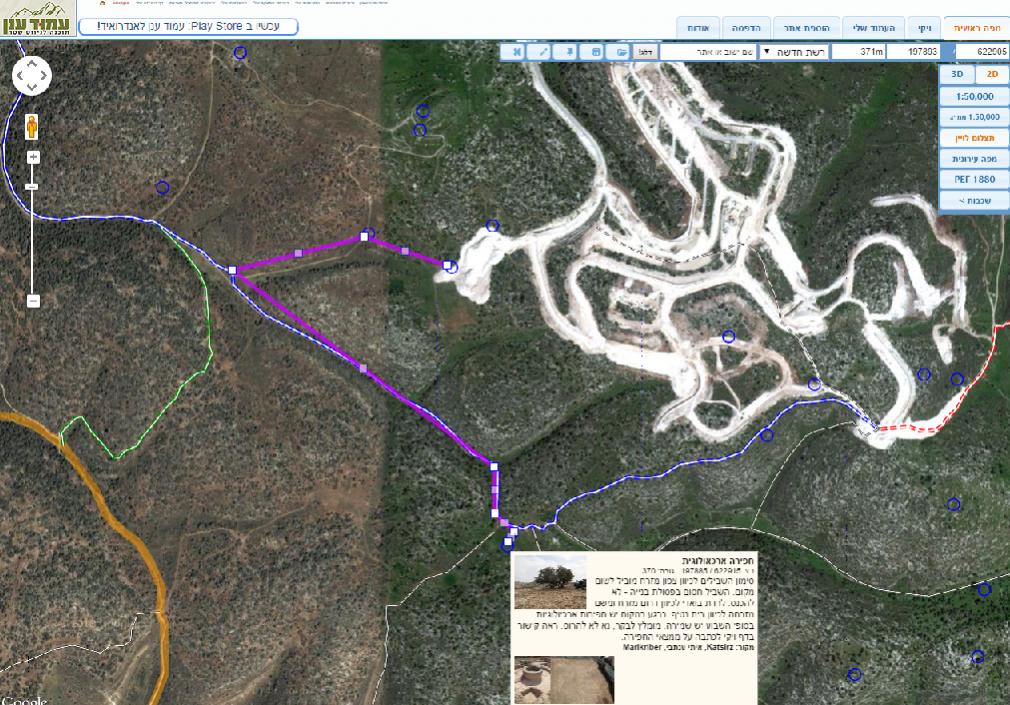Click the pushpin marker icon in toolbar
The height and width of the screenshot is (705, 1010).
tap(570, 51)
